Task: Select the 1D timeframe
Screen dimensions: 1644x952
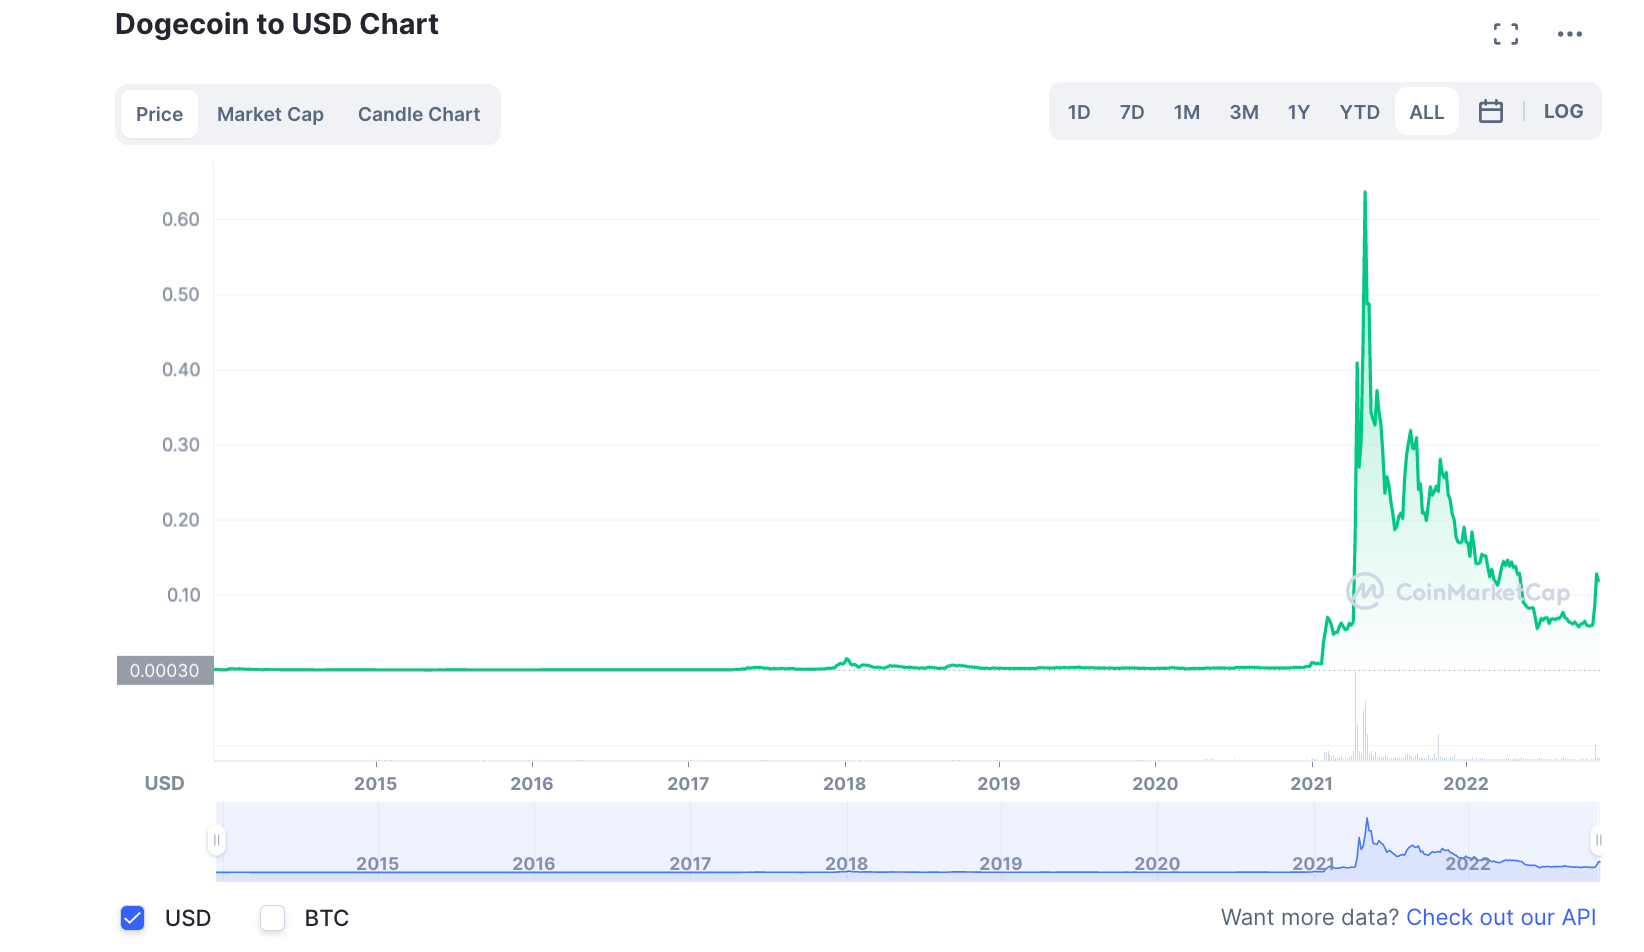Action: click(1079, 112)
